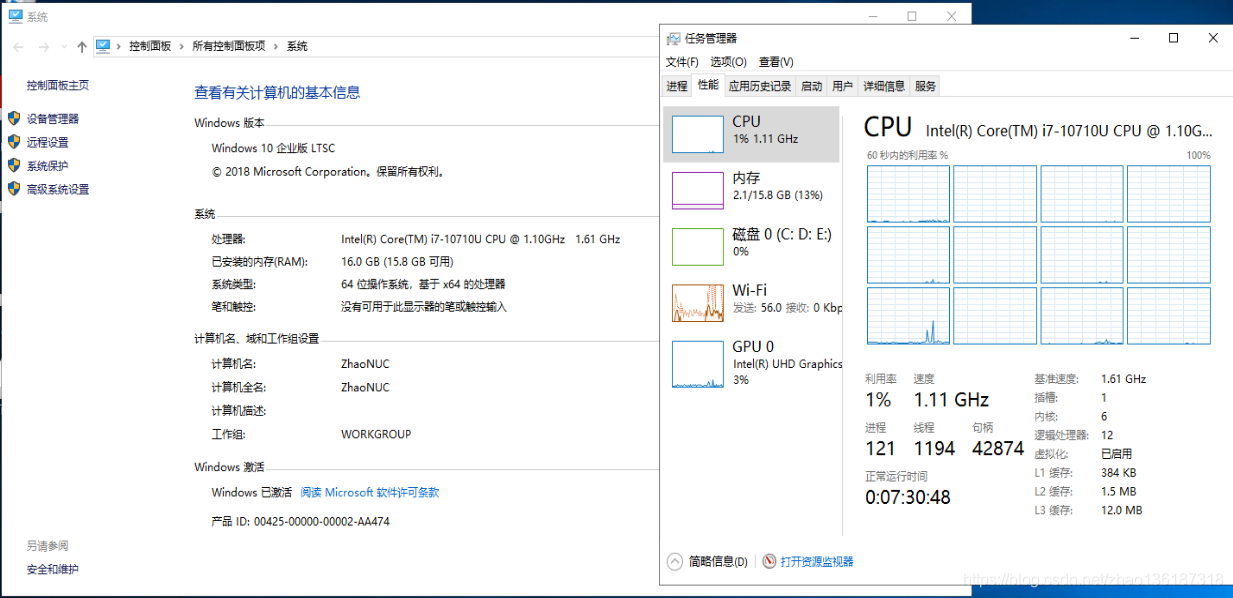Expand chevron after 所有控制面板项 breadcrumb

pos(276,46)
